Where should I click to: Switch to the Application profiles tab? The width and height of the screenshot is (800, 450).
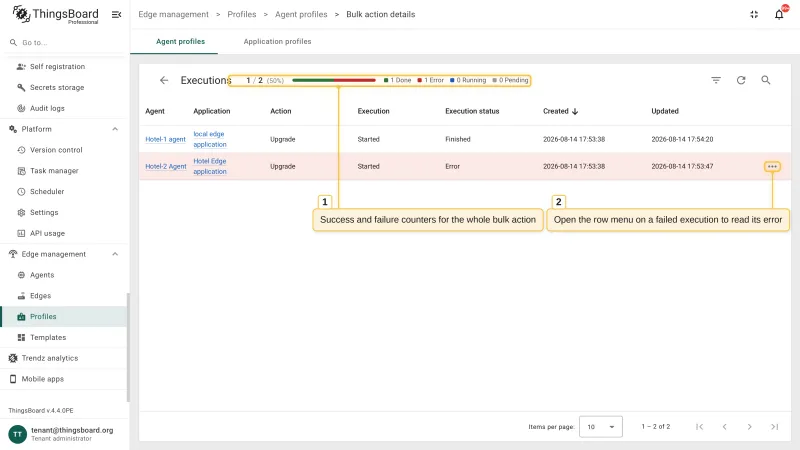coord(277,41)
